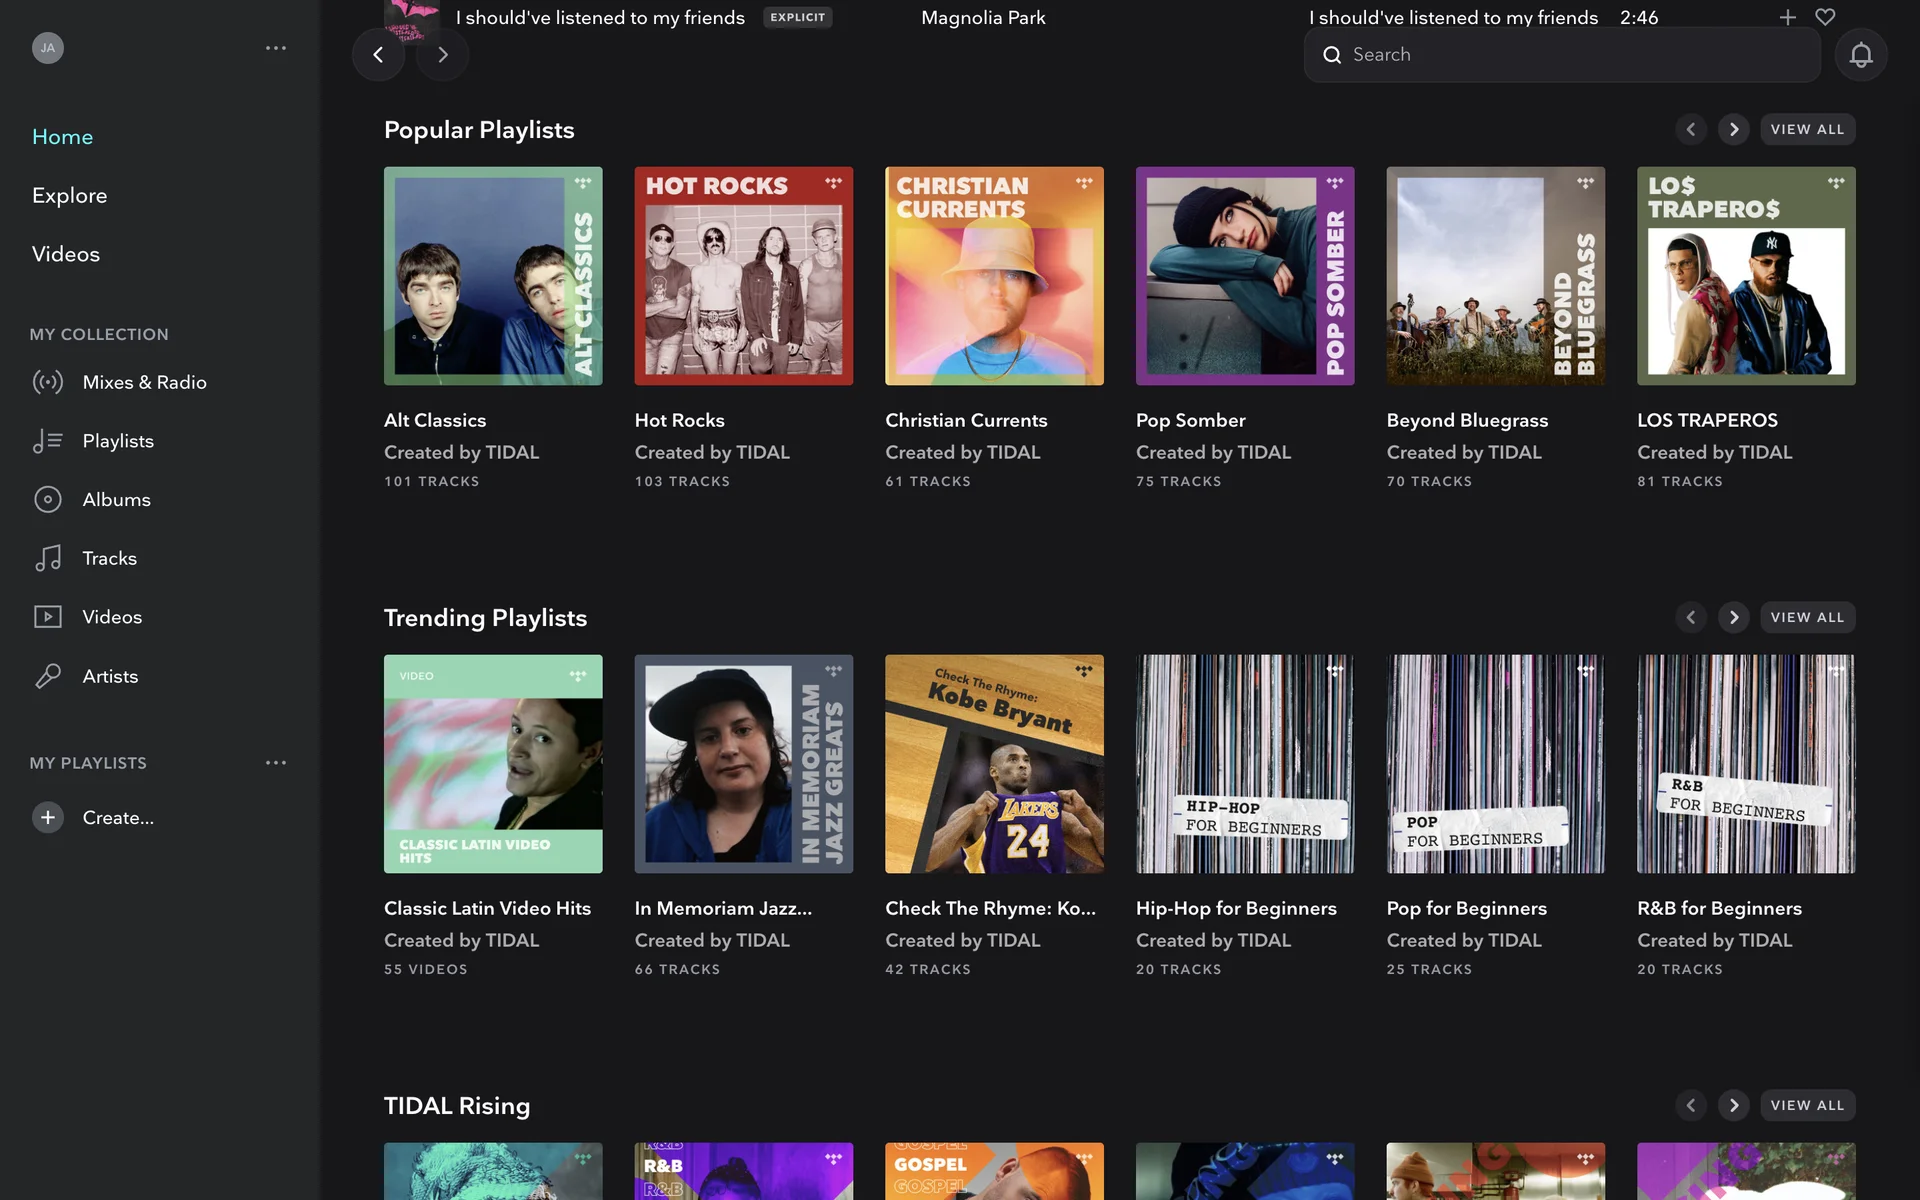Click the Create playlist plus icon

48,818
